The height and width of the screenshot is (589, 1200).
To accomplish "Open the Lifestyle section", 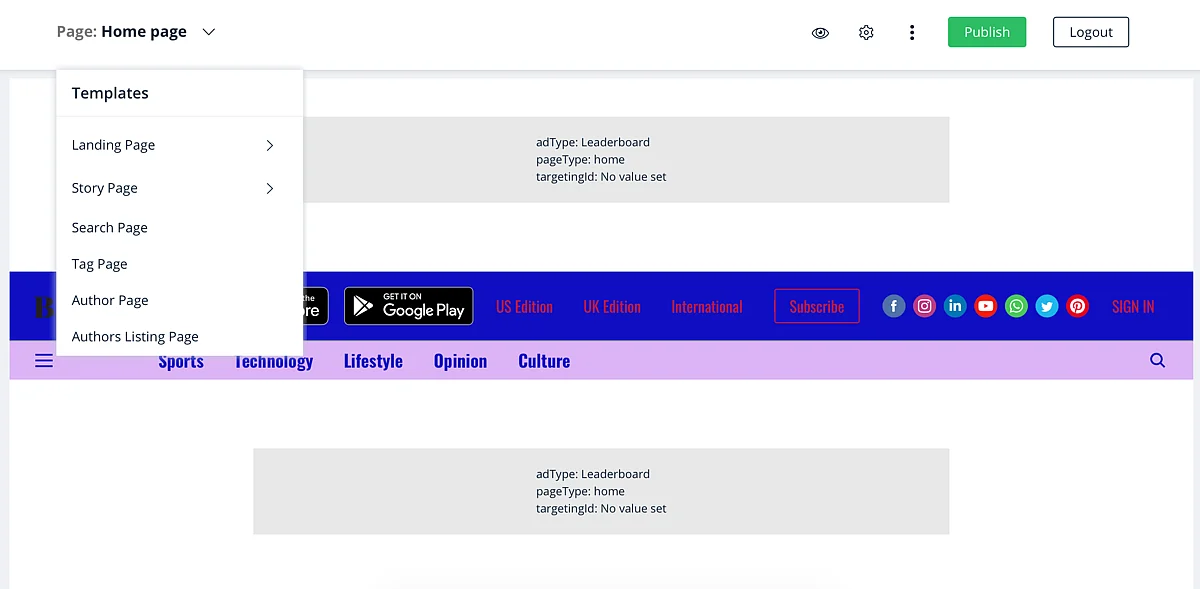I will tap(373, 361).
